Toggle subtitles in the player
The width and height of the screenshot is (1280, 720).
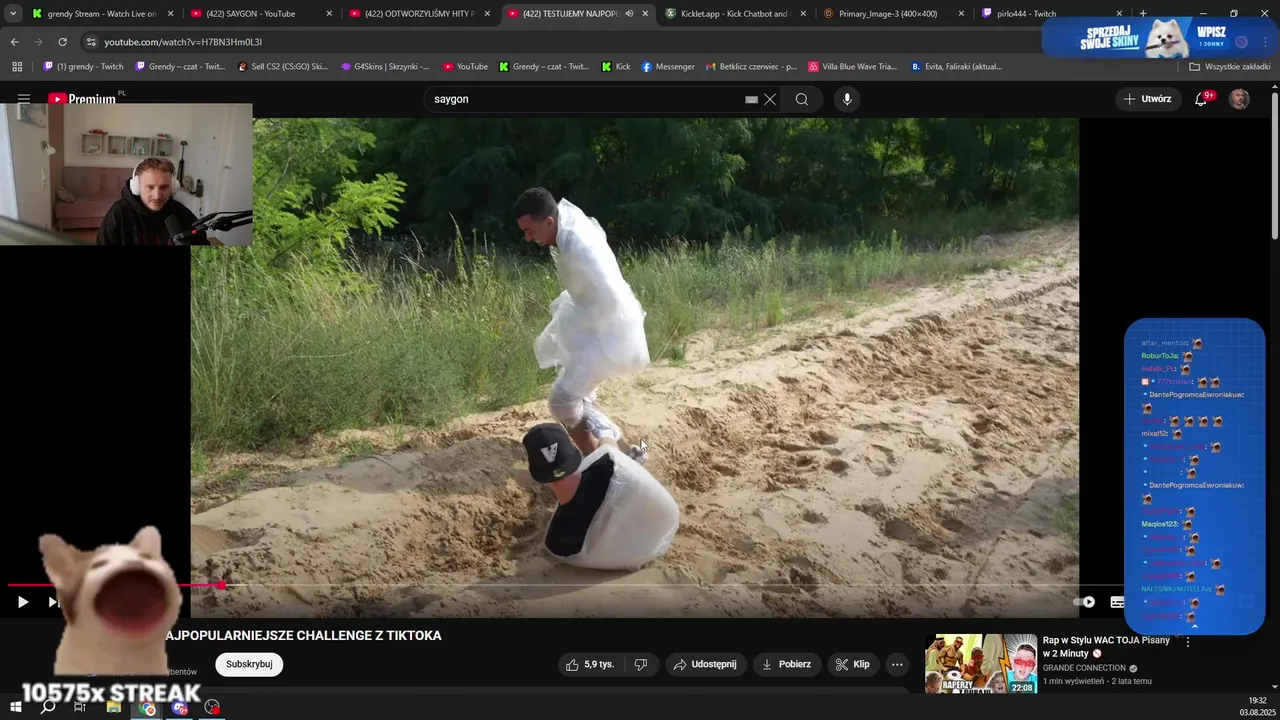click(1117, 602)
